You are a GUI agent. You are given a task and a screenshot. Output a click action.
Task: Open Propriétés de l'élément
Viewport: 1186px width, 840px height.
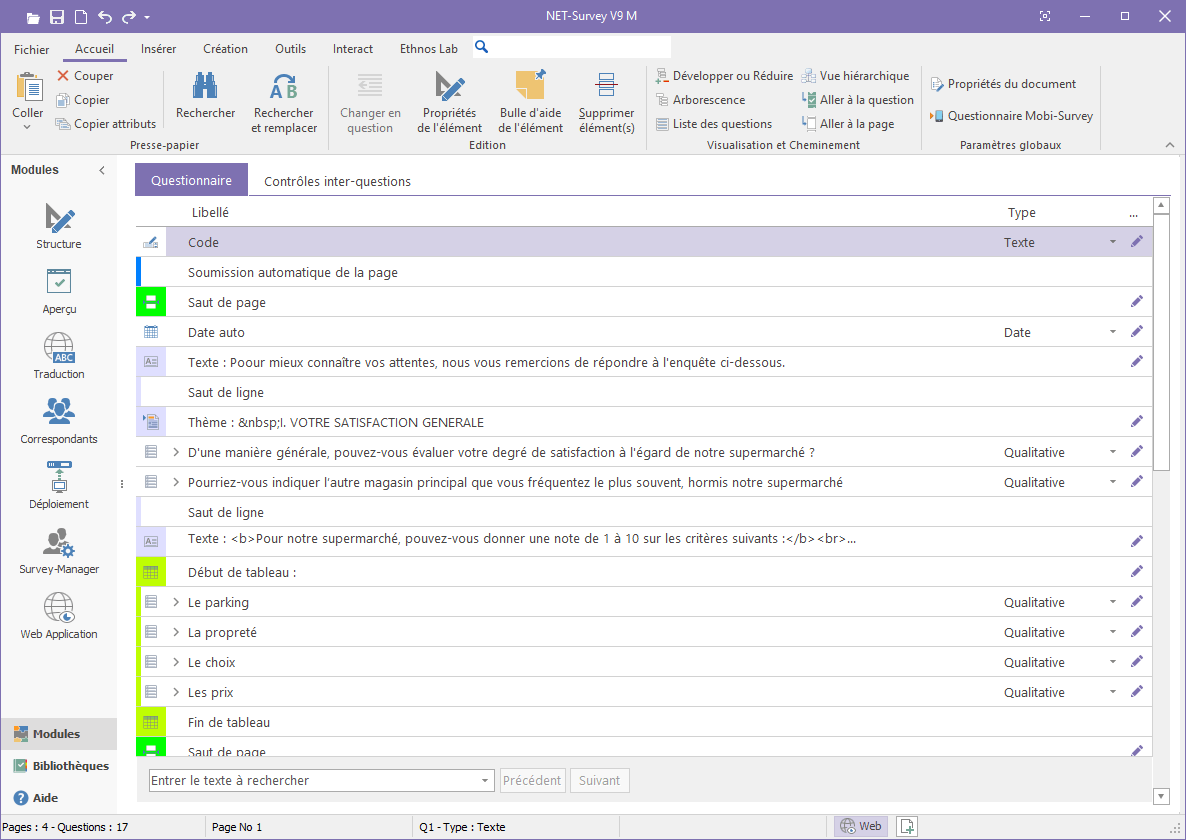[449, 103]
